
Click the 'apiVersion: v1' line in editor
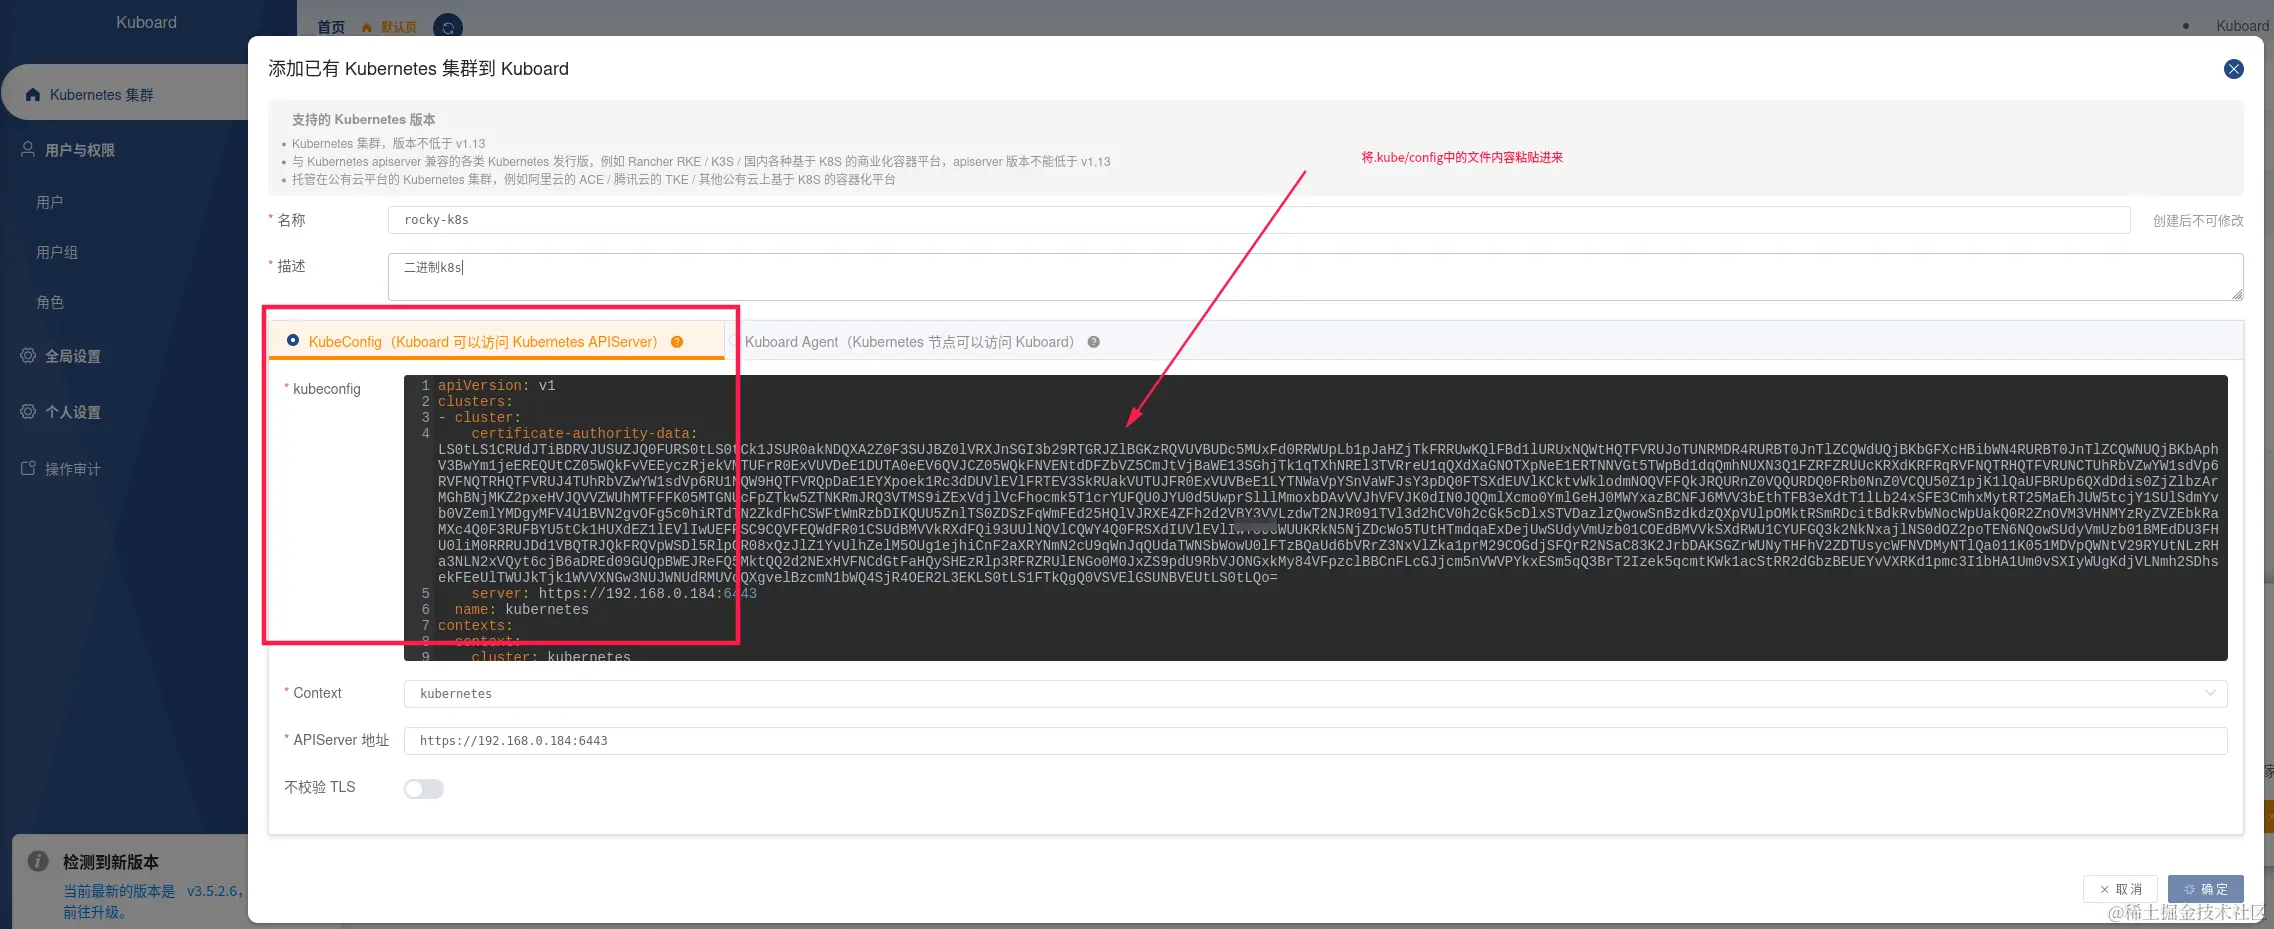[x=496, y=386]
